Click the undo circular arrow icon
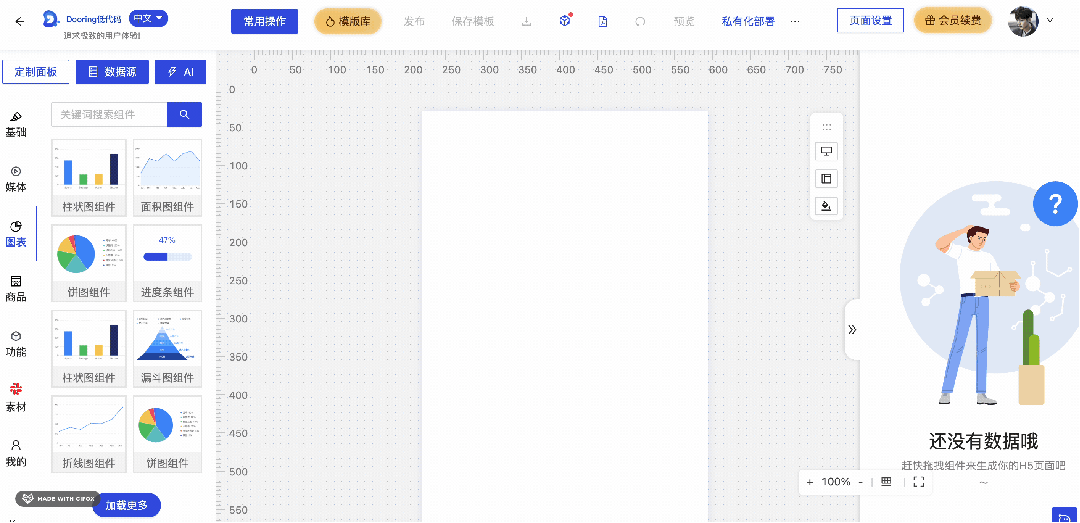 [640, 21]
